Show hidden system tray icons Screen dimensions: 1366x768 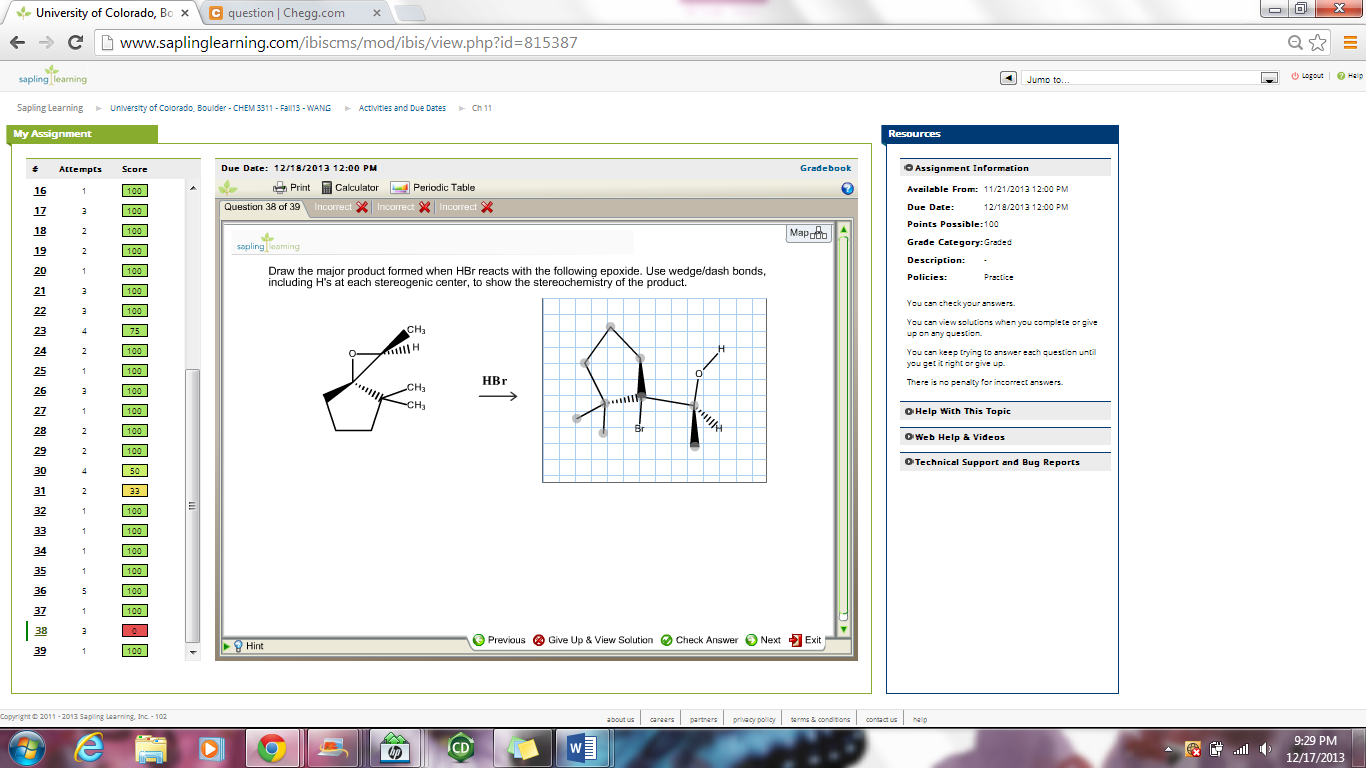pyautogui.click(x=1169, y=749)
